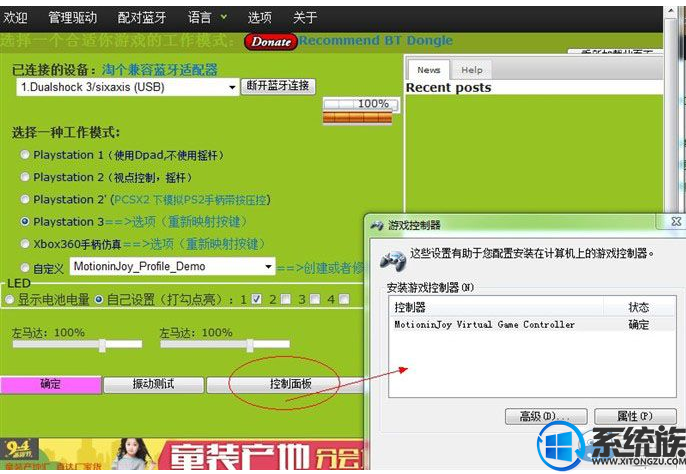Viewport: 686px width, 474px height.
Task: Toggle LED 3 checkbox
Action: [x=315, y=299]
